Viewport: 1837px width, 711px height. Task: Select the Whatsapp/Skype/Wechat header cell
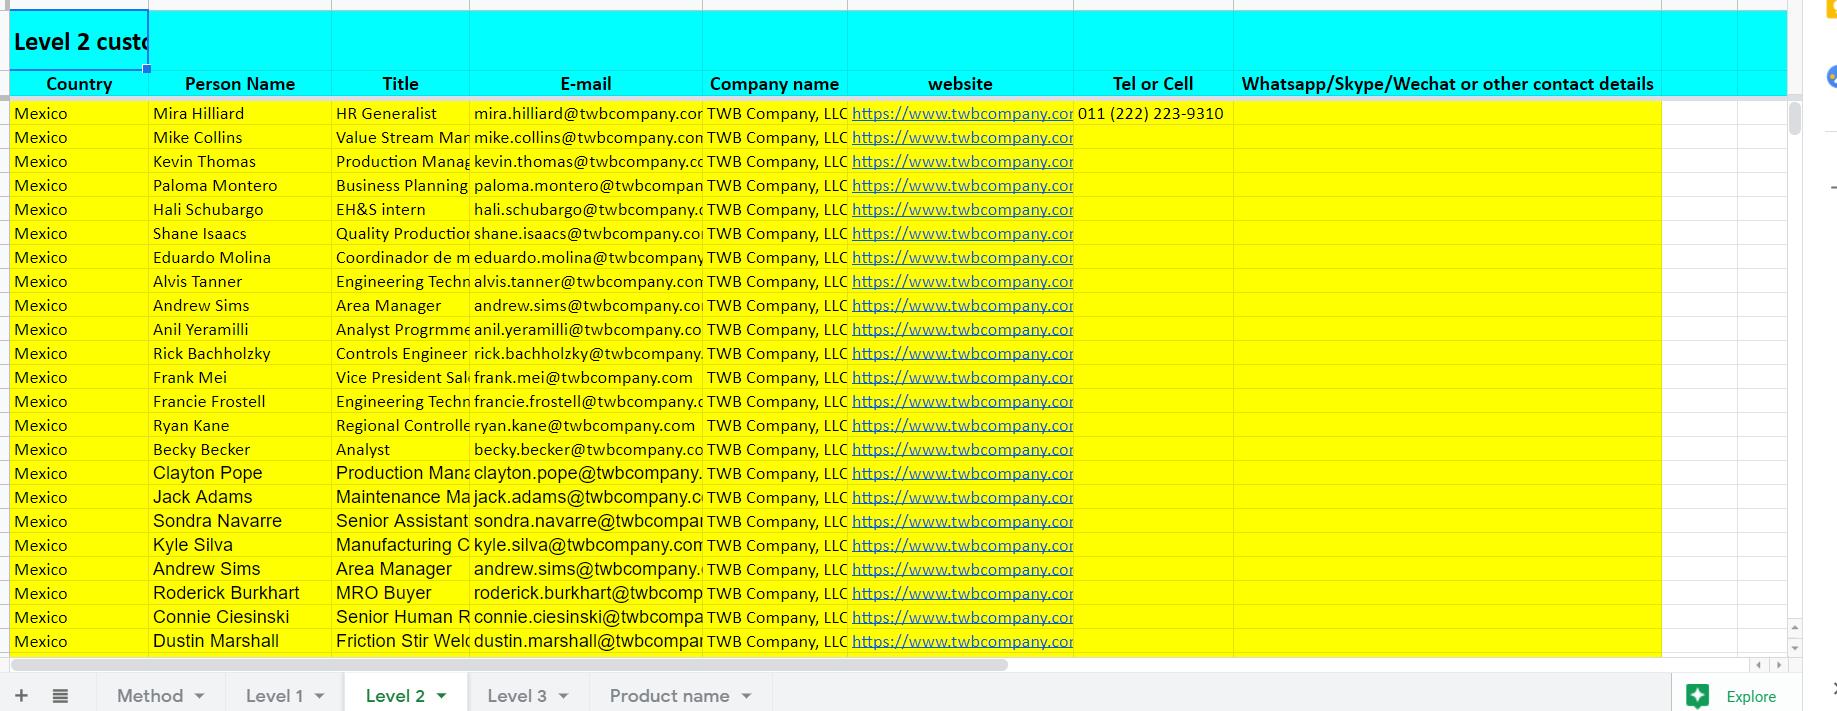pyautogui.click(x=1447, y=84)
